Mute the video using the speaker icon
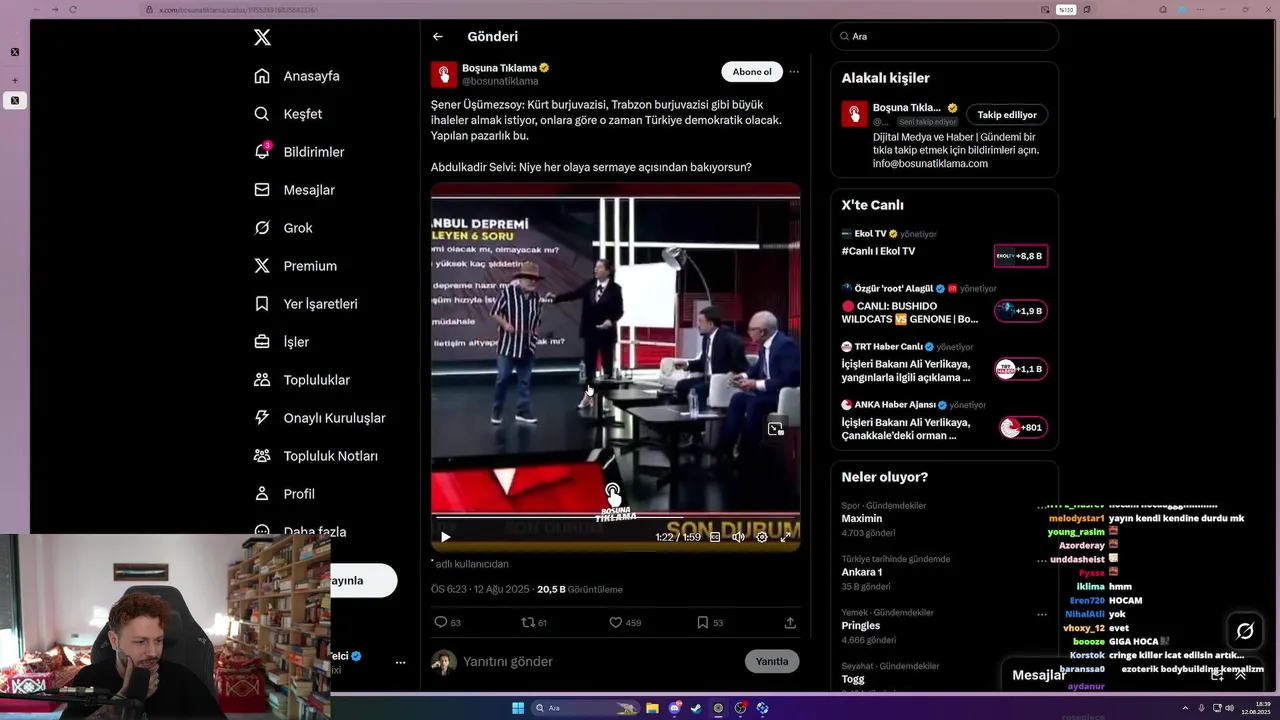The height and width of the screenshot is (720, 1280). [738, 537]
